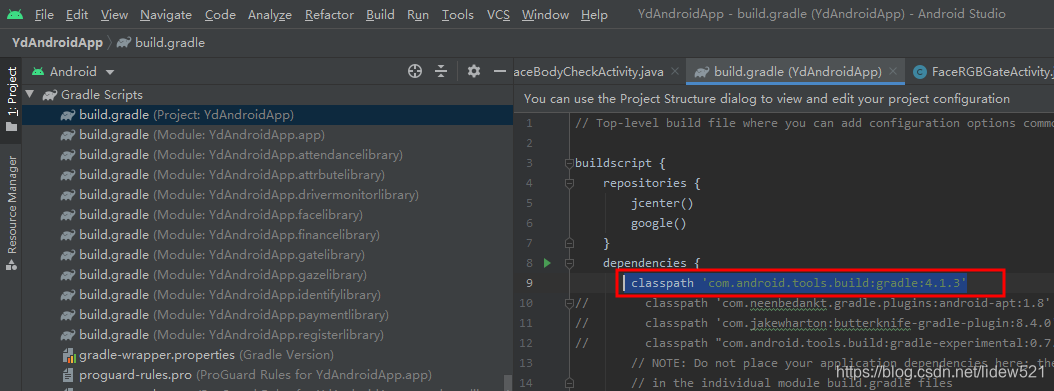This screenshot has height=391, width=1054.
Task: Click the fold marker at line 10 comments
Action: click(x=569, y=303)
